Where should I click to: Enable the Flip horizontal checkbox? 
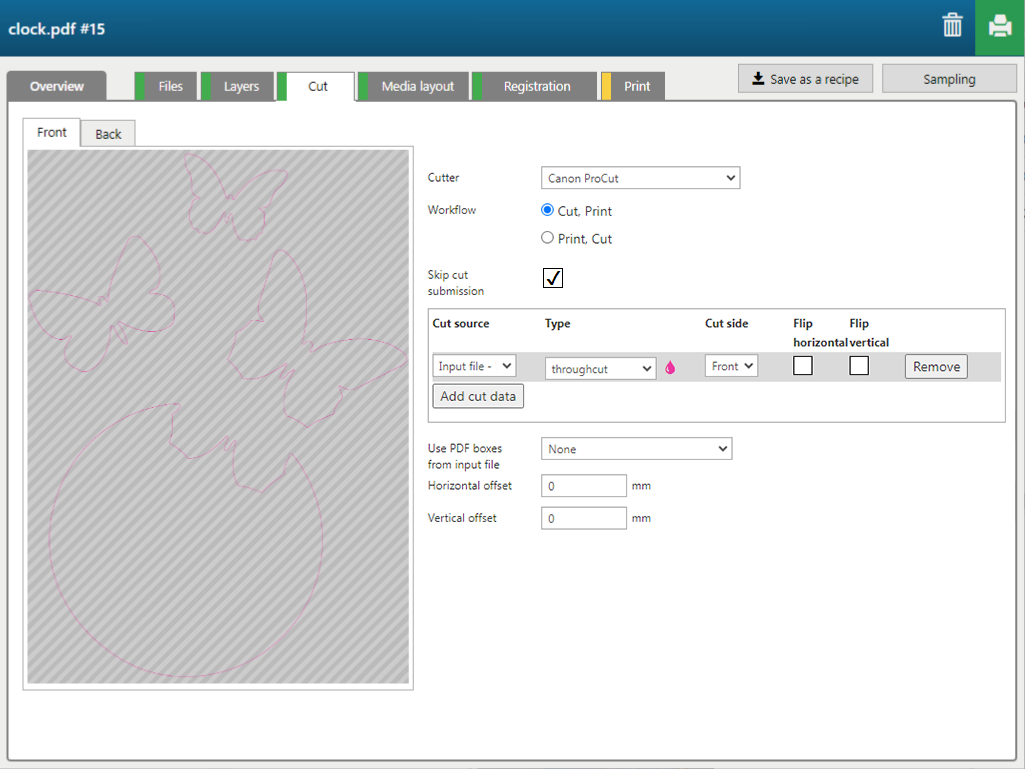click(x=802, y=366)
